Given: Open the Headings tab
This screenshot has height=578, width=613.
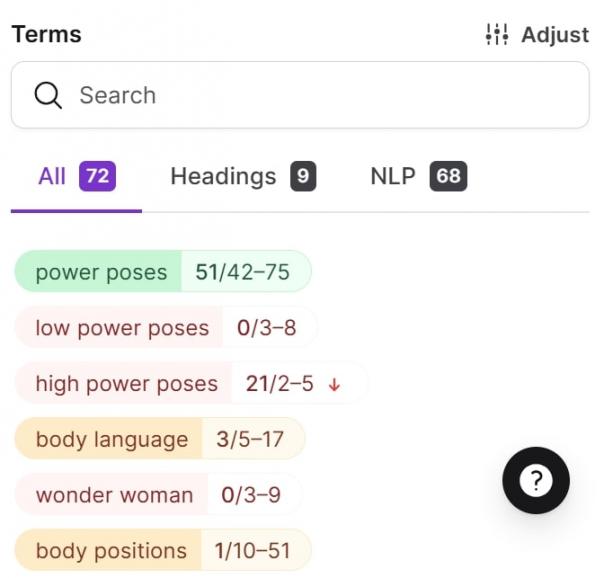Looking at the screenshot, I should click(x=223, y=177).
